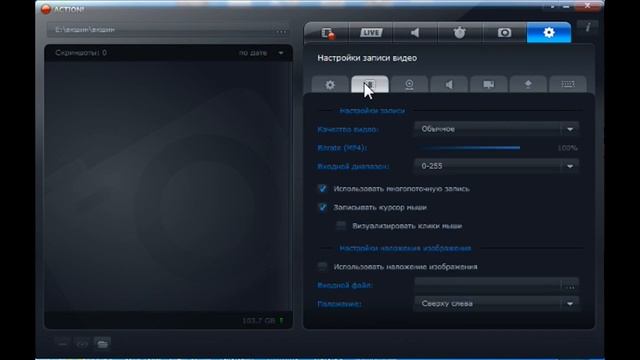This screenshot has width=640, height=360.
Task: Browse output folder with '...' next to path
Action: (x=282, y=31)
